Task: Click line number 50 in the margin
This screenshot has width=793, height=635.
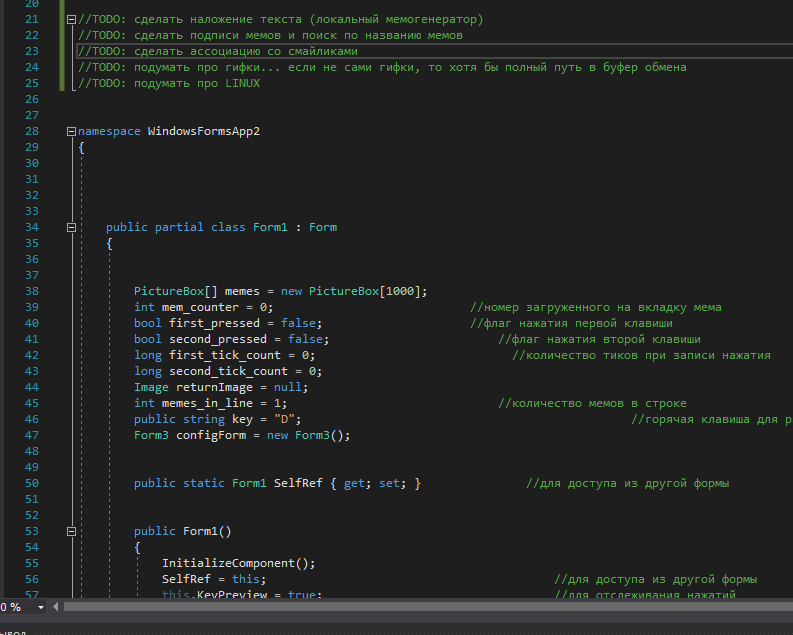Action: click(30, 483)
